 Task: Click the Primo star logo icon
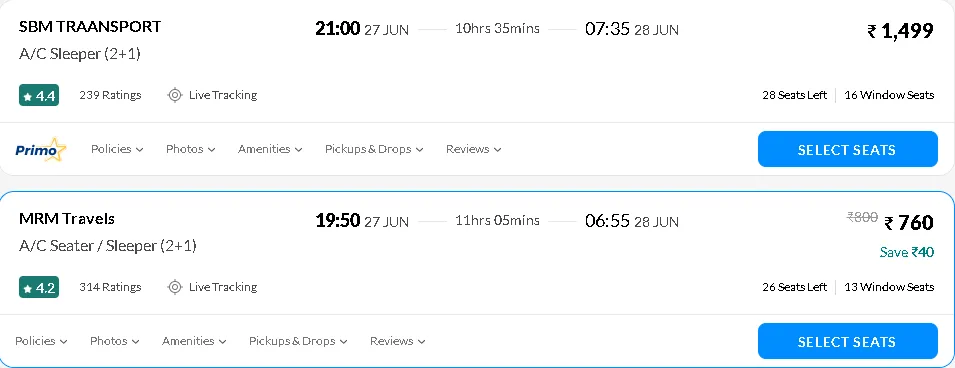click(41, 149)
